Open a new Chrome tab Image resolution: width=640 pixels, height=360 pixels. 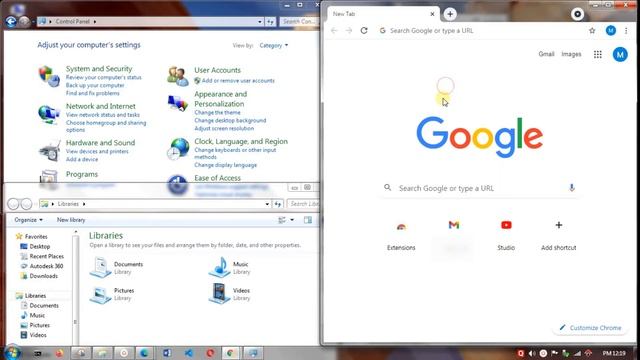tap(450, 14)
